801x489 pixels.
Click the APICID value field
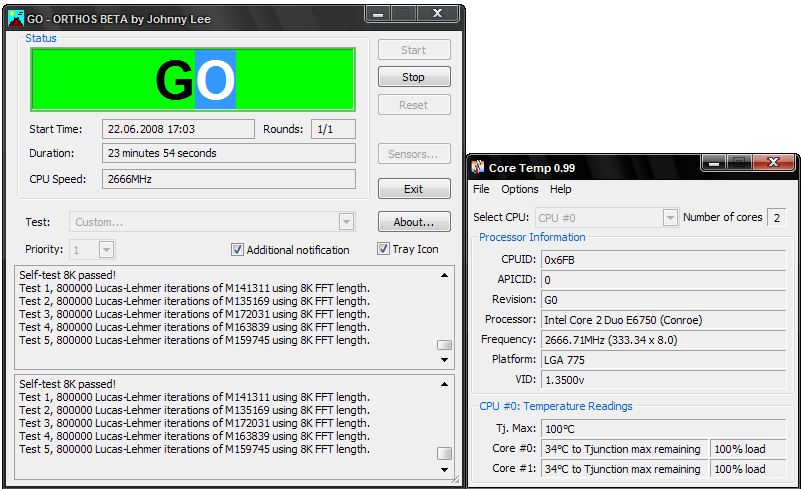tap(664, 280)
